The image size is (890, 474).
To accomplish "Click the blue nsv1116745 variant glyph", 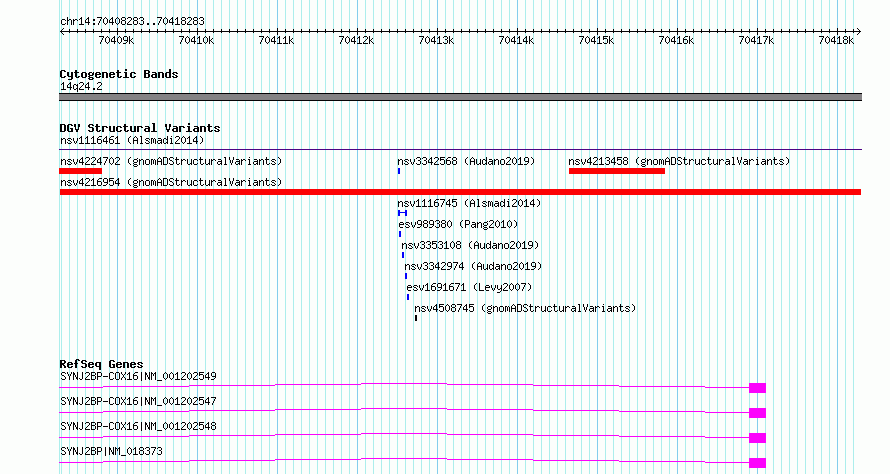I will pyautogui.click(x=402, y=213).
